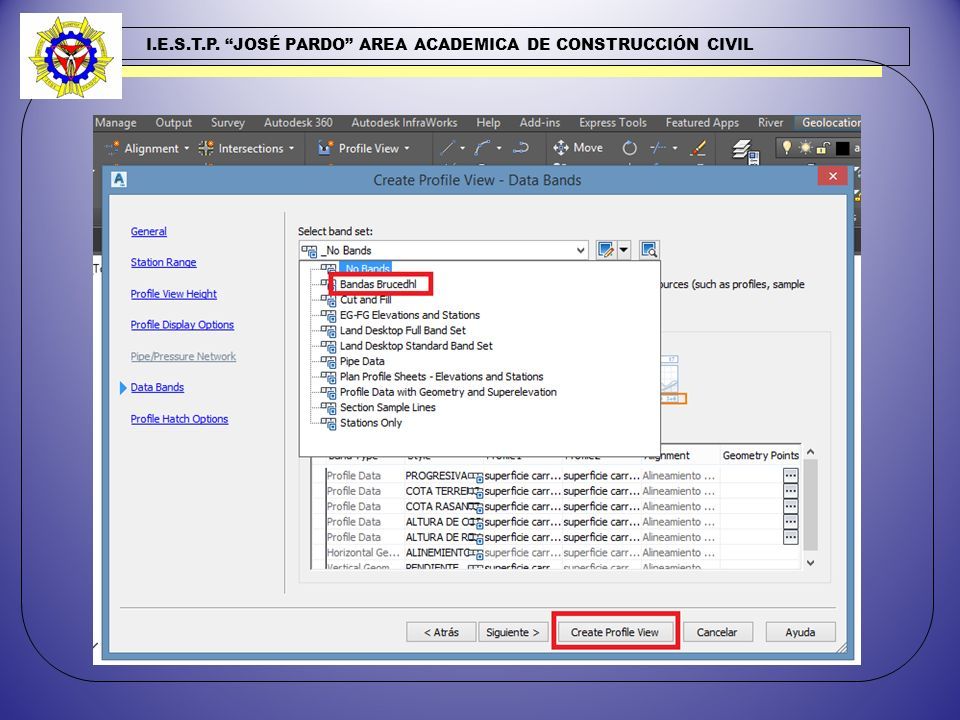Open the Add-ins ribbon tab
The height and width of the screenshot is (720, 960).
point(540,122)
